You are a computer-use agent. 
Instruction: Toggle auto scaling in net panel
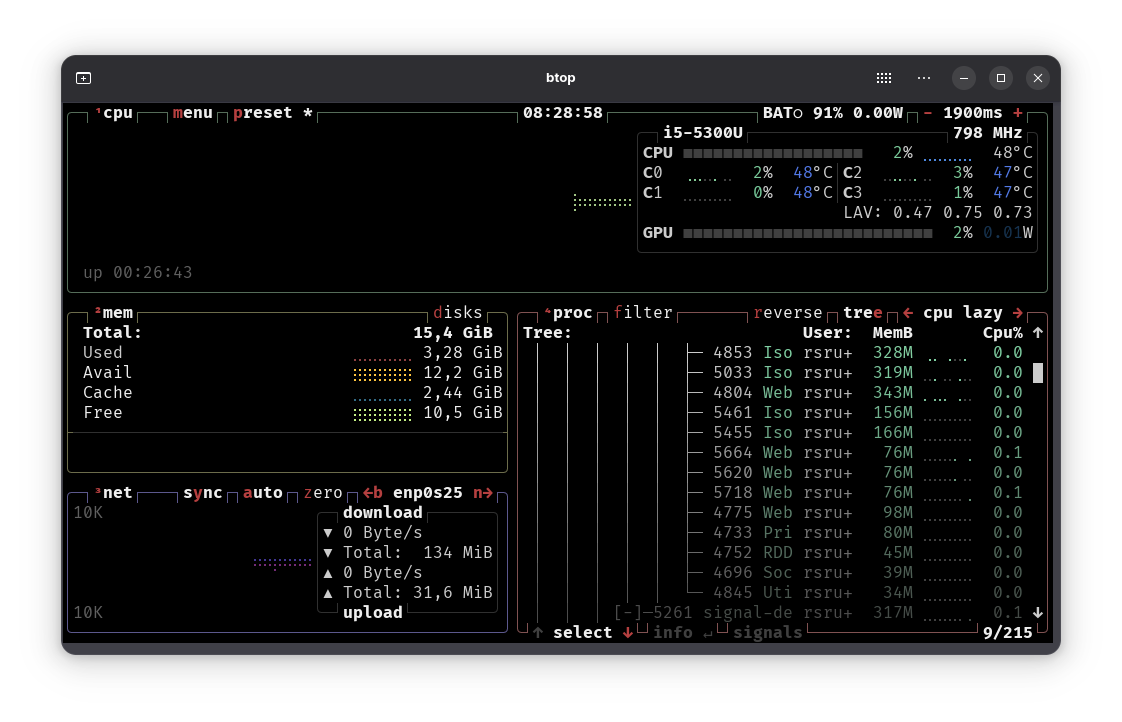click(x=263, y=493)
